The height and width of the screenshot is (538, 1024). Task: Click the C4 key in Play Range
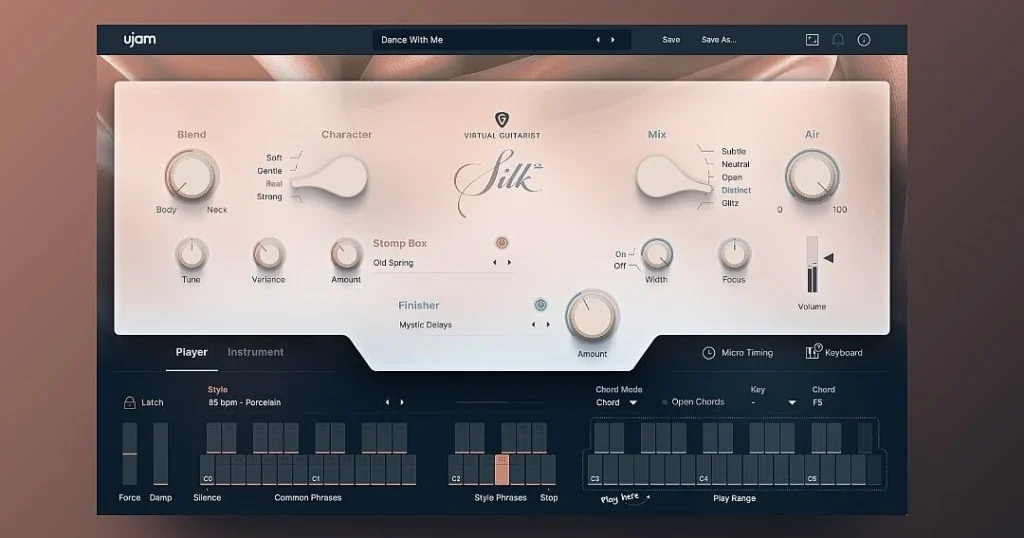703,470
